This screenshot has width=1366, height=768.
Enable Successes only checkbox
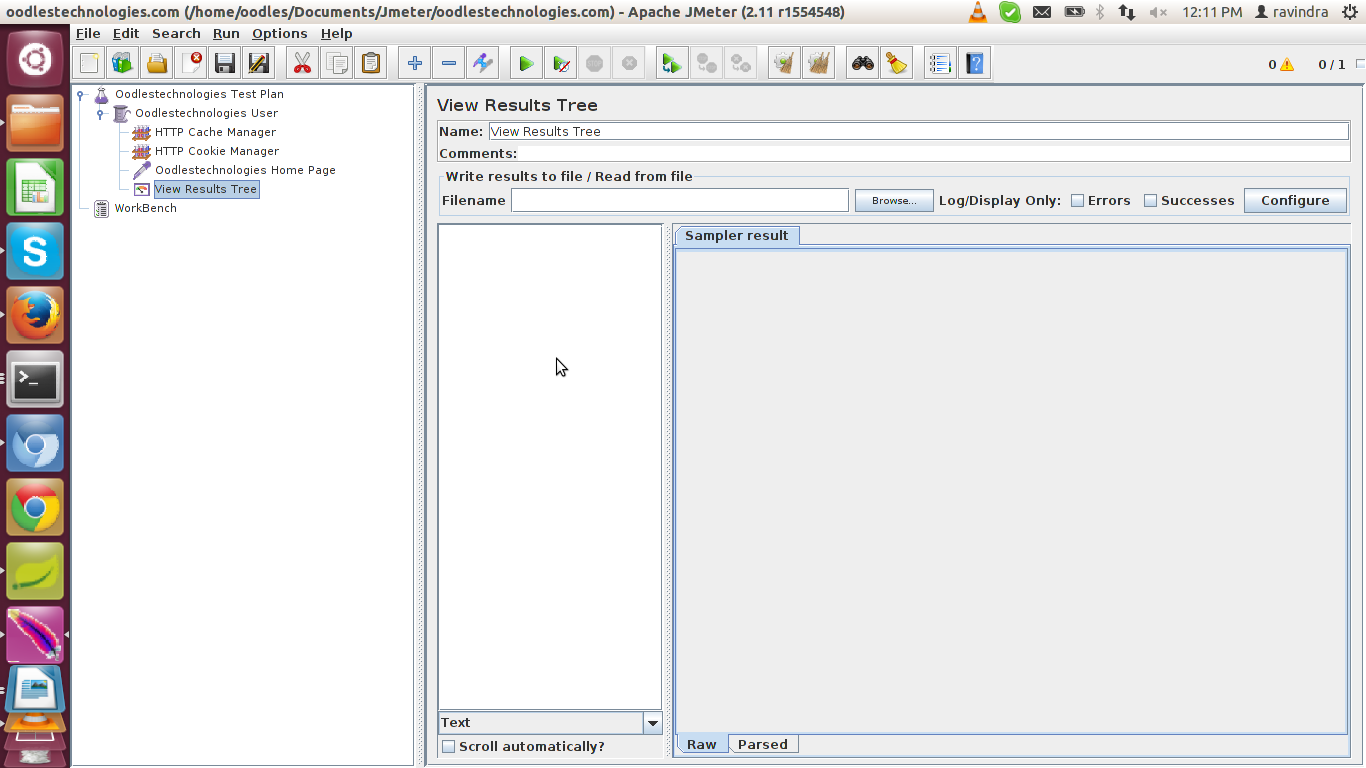[x=1150, y=201]
